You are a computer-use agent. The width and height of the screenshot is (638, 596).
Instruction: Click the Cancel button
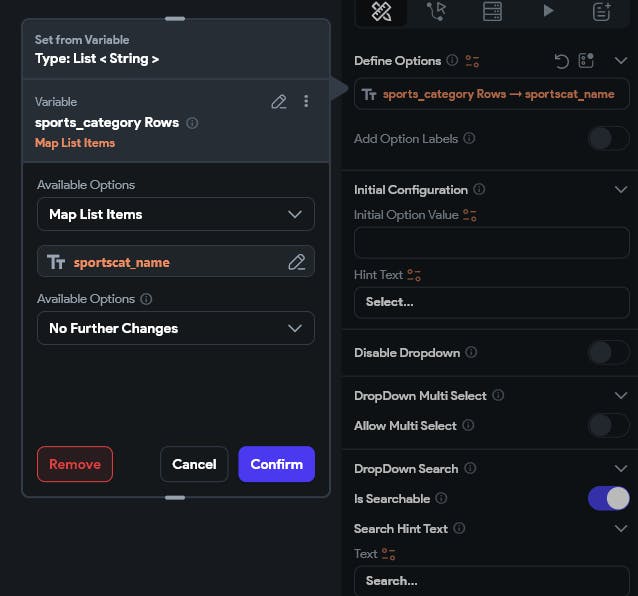tap(194, 464)
